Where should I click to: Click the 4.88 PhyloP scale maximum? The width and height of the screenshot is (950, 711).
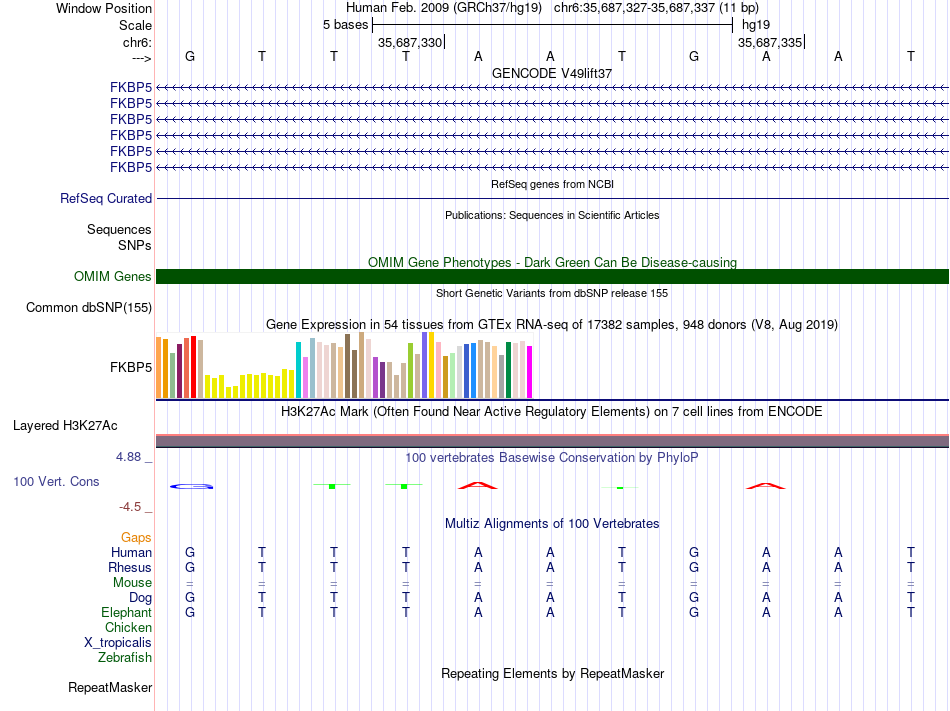128,457
